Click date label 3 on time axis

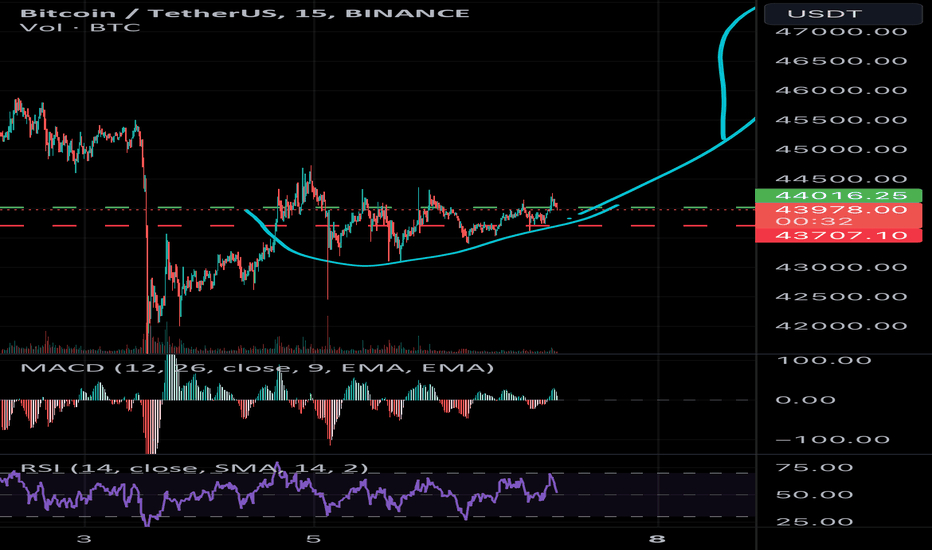(84, 539)
